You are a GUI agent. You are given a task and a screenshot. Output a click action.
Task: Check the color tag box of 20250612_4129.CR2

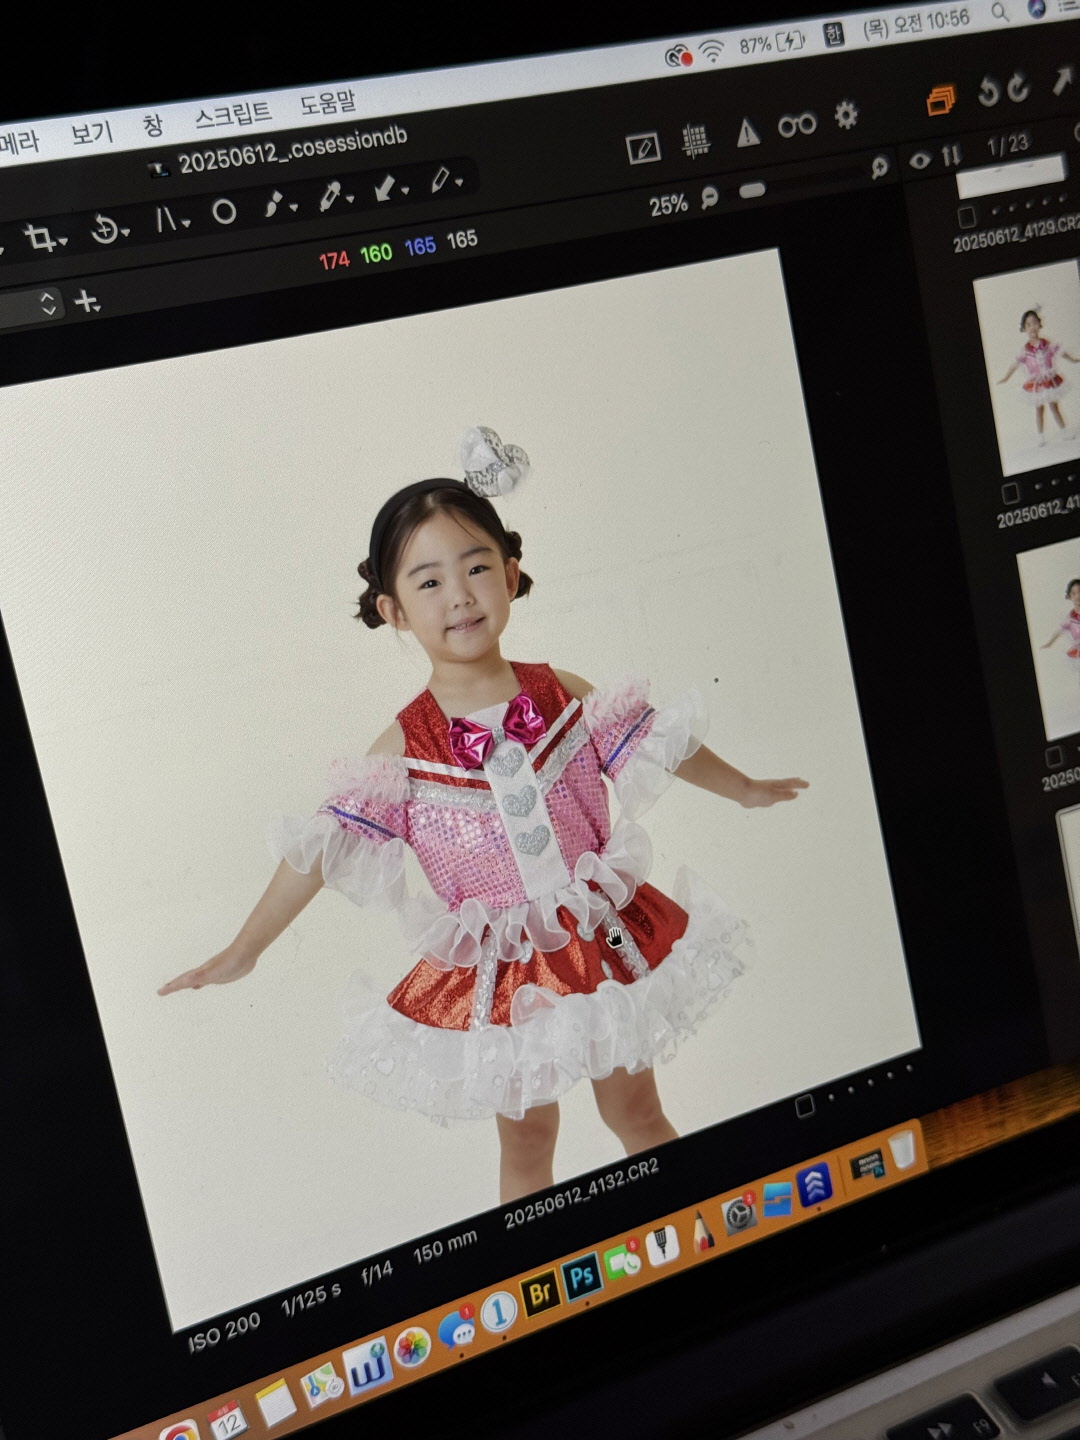point(966,217)
